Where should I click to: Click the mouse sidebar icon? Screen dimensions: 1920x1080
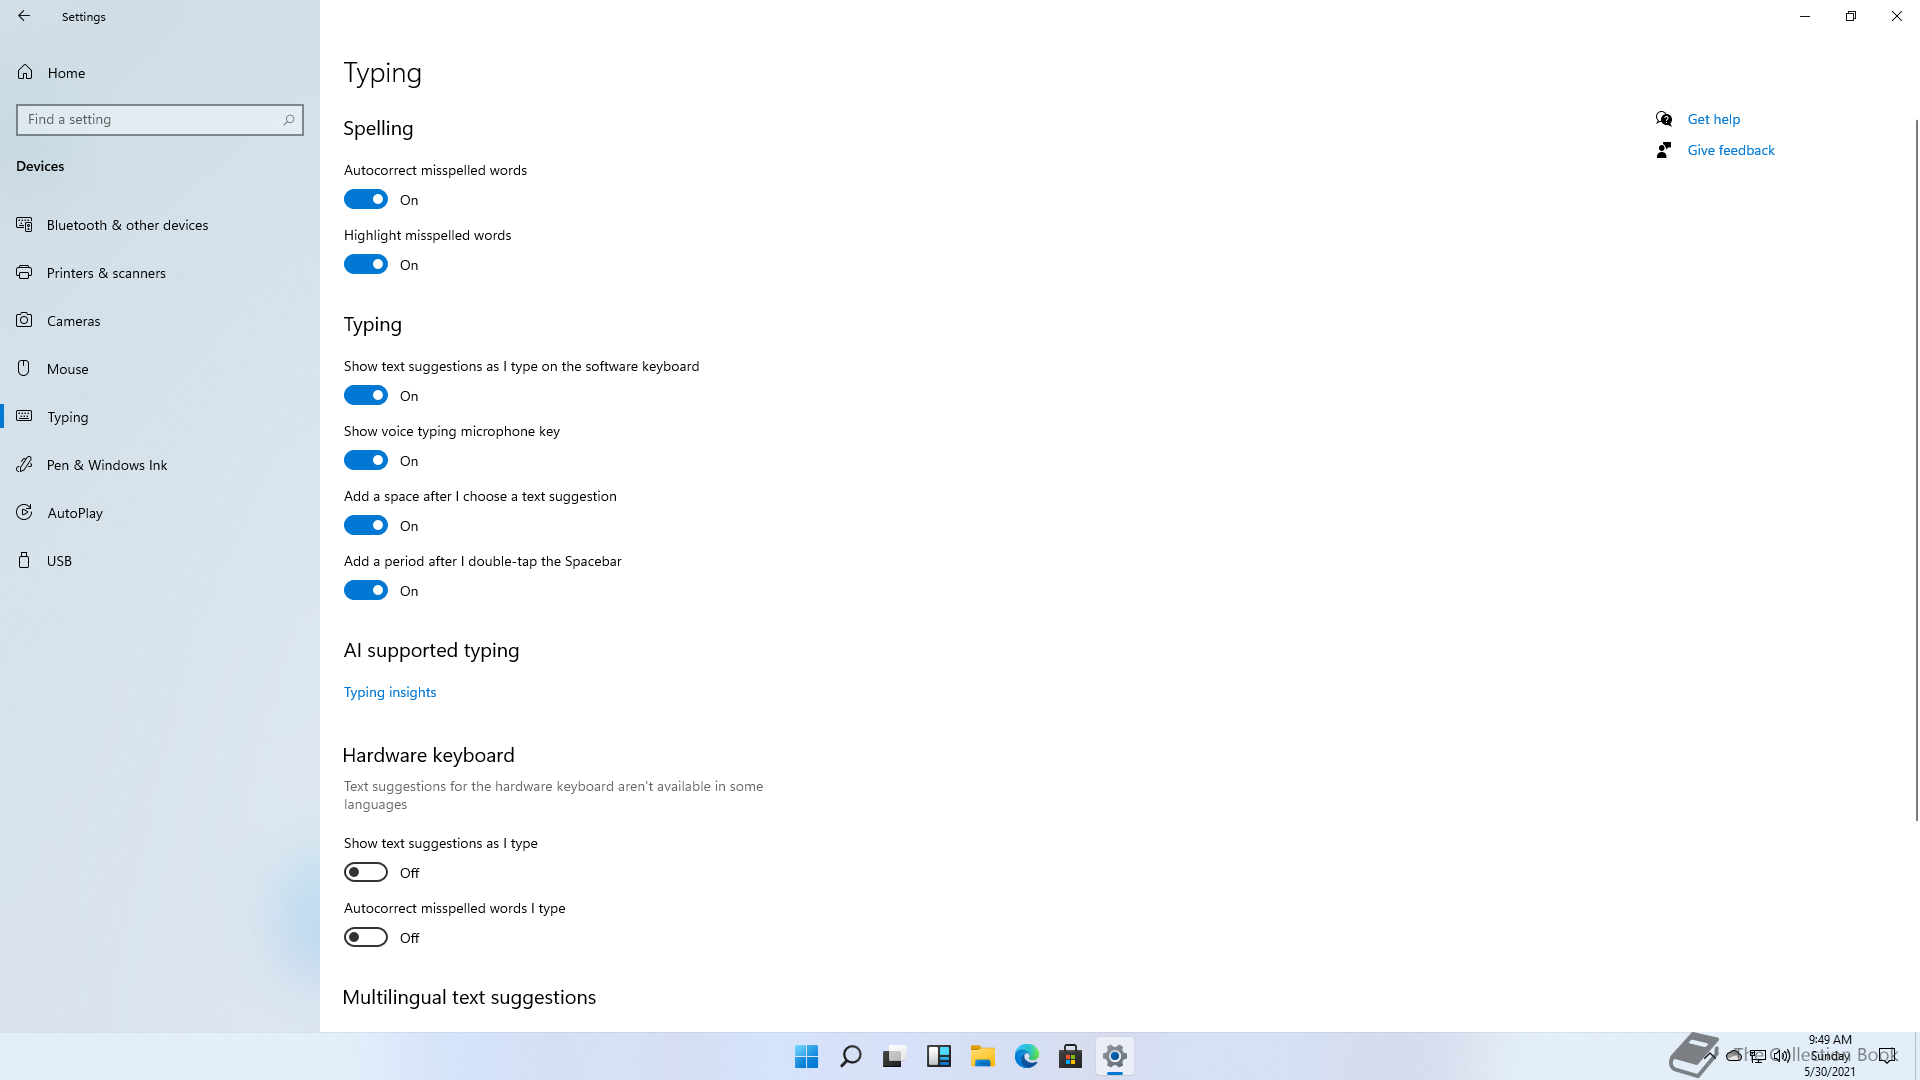24,368
